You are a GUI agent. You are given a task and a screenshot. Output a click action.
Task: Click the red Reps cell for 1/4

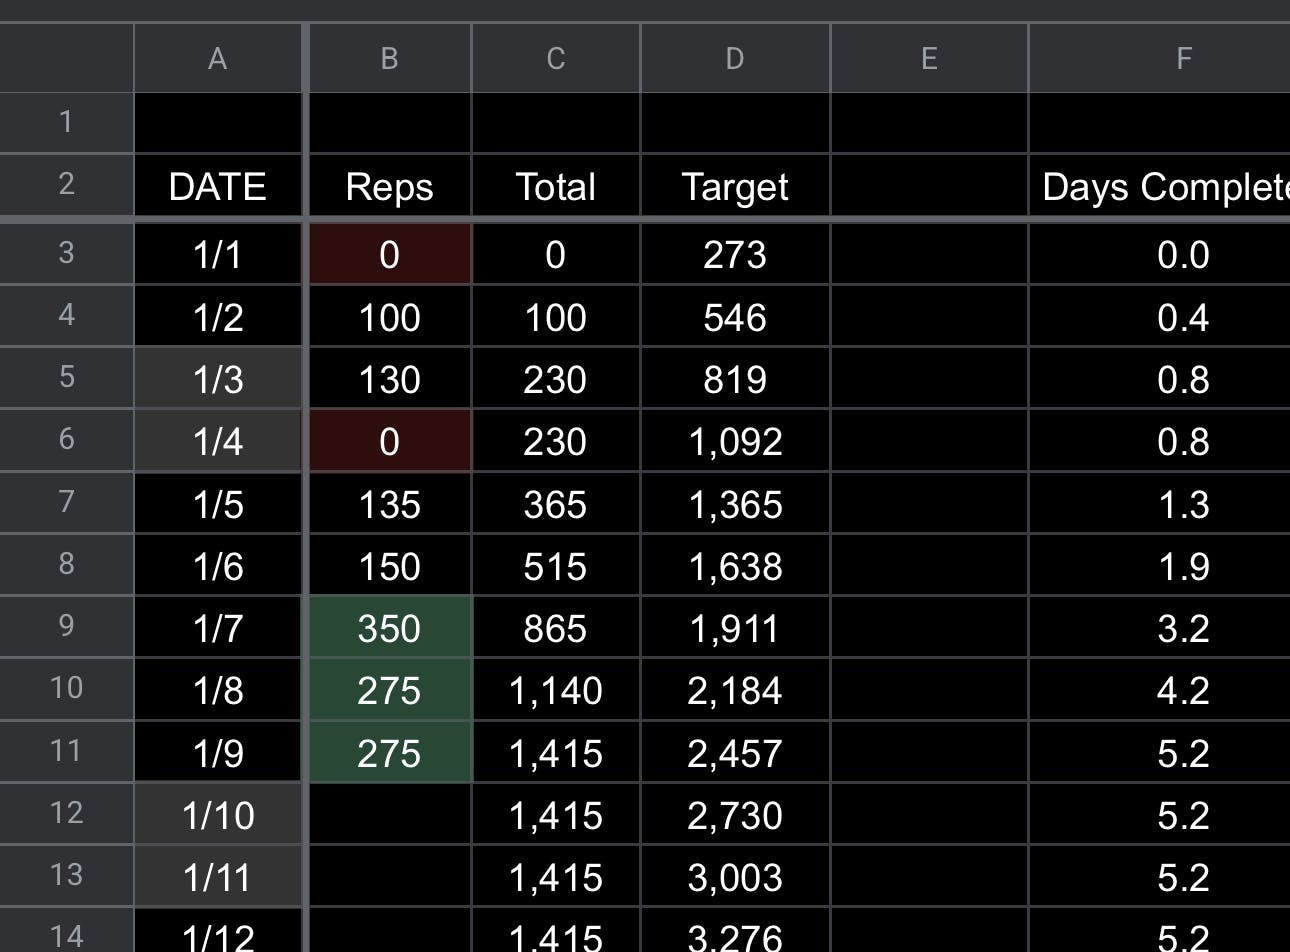[x=389, y=441]
